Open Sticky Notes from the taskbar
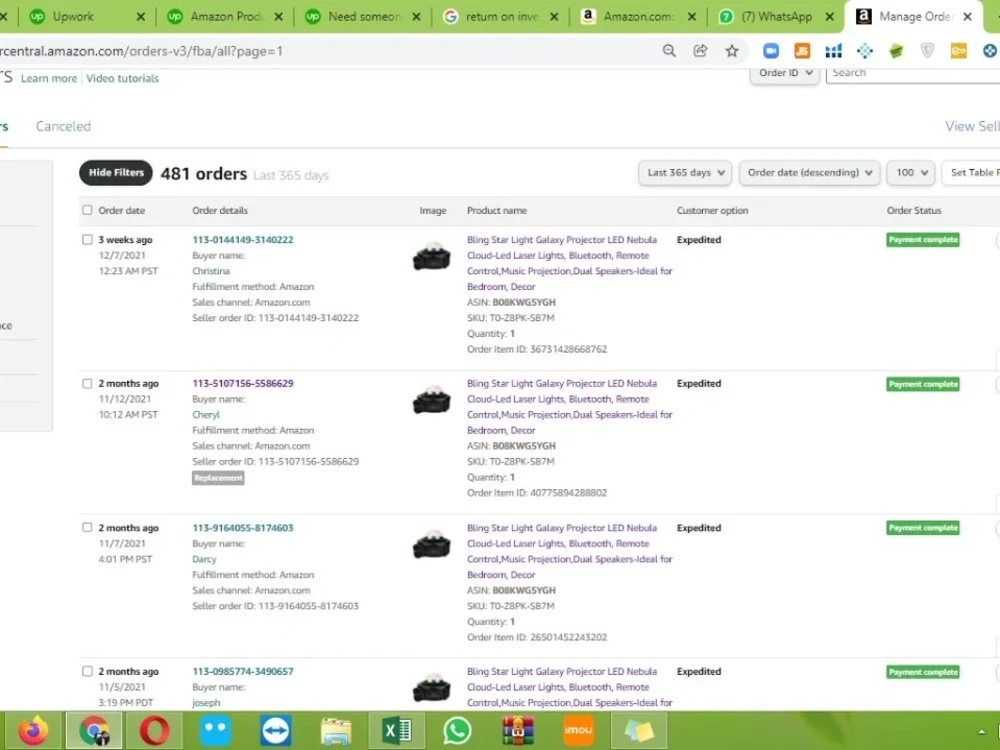The image size is (1000, 750). click(x=639, y=731)
